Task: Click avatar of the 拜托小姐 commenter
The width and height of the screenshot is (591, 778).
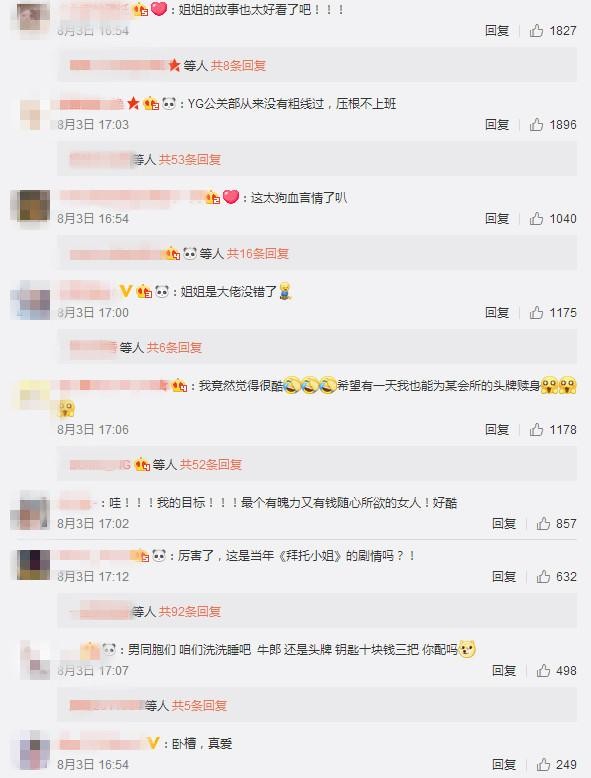Action: (33, 565)
